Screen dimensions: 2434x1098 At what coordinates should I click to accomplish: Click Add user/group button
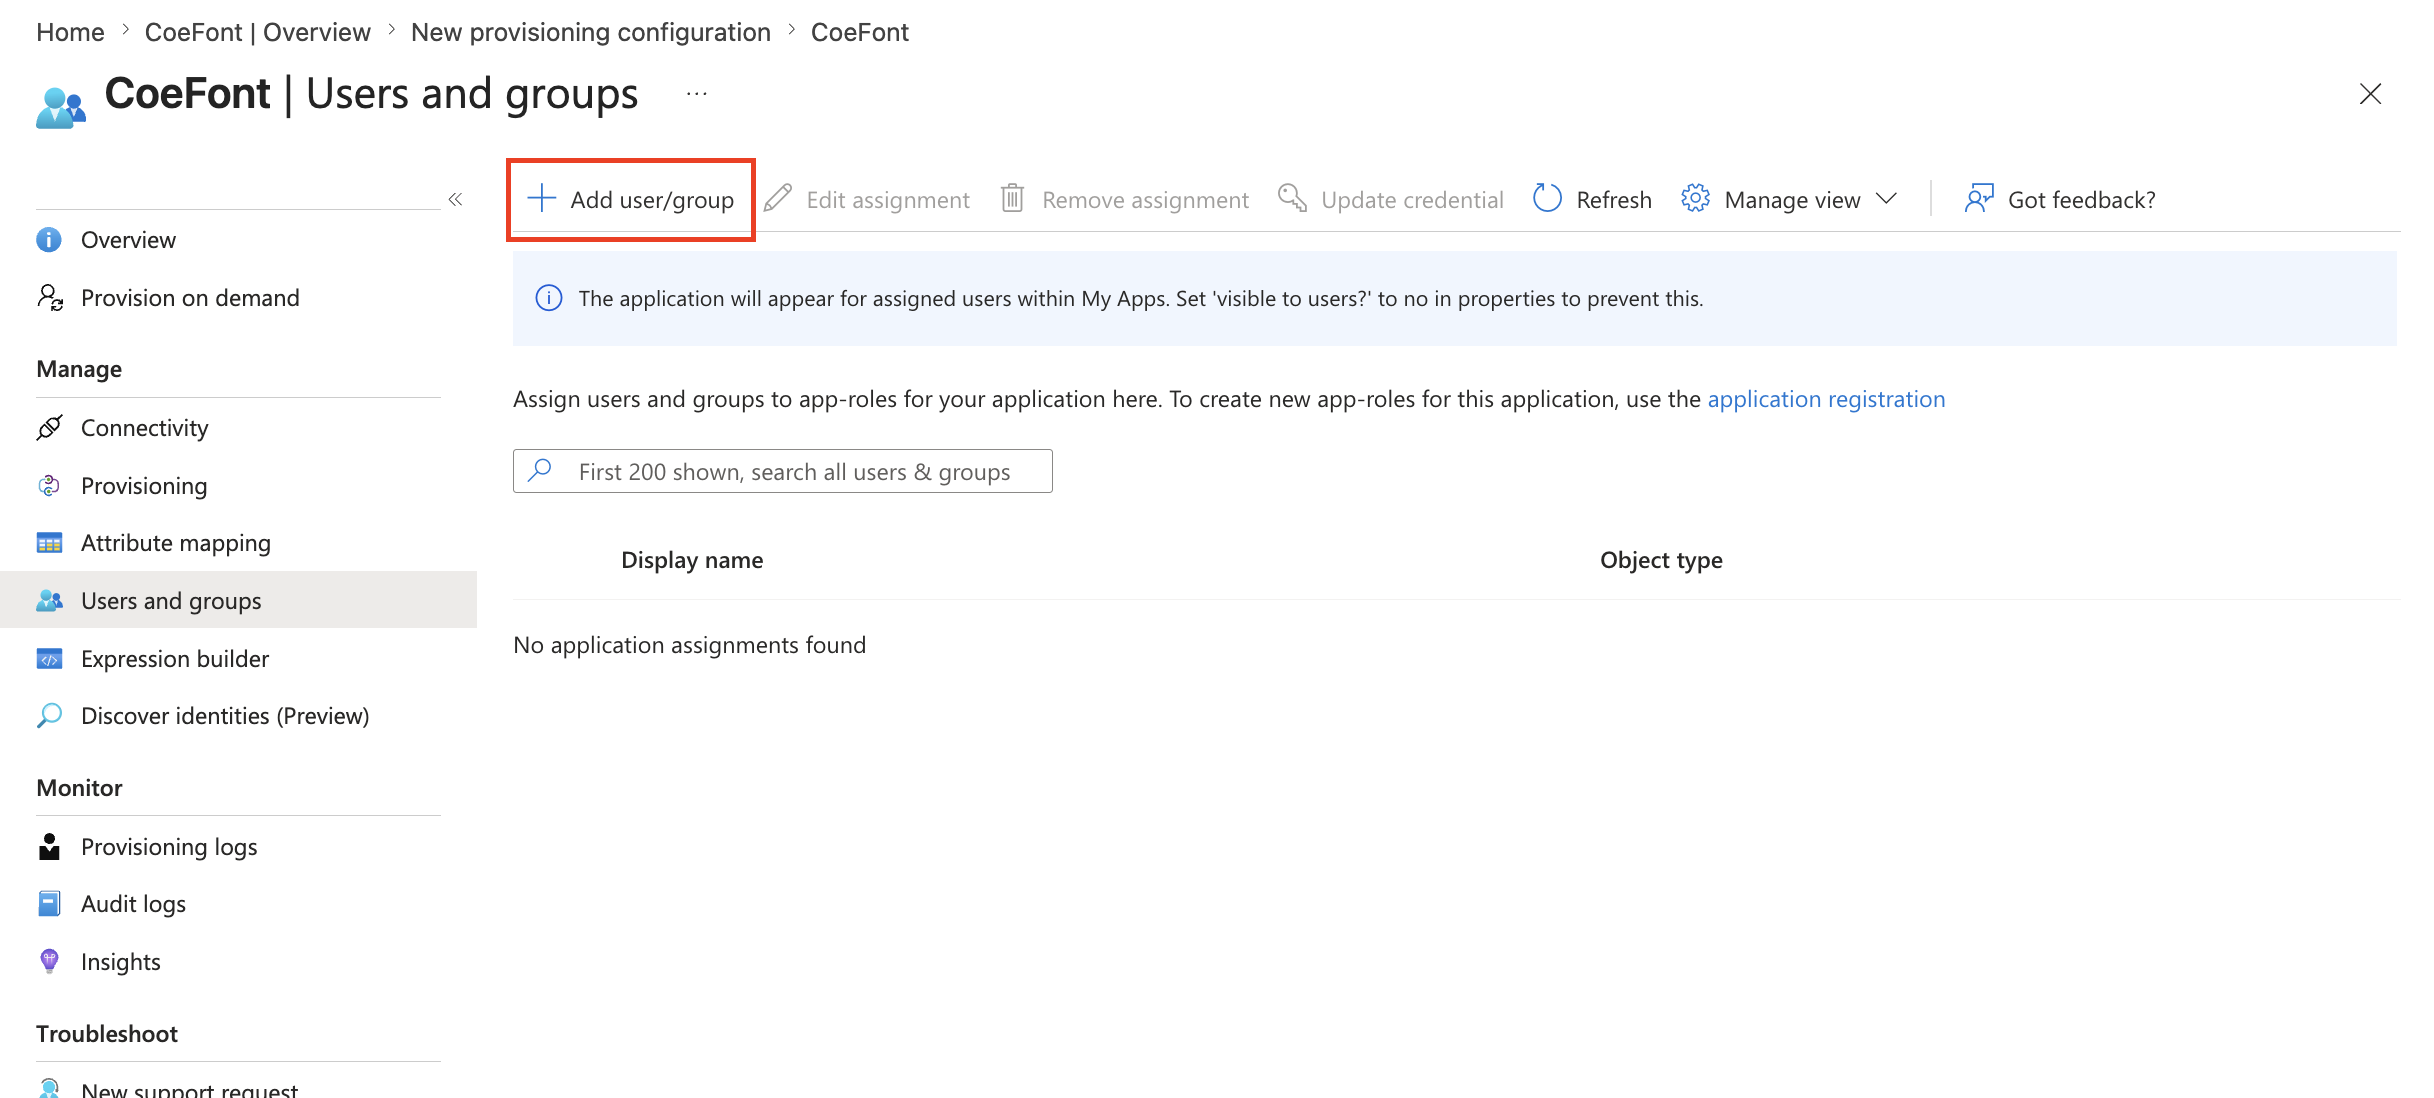pyautogui.click(x=631, y=199)
